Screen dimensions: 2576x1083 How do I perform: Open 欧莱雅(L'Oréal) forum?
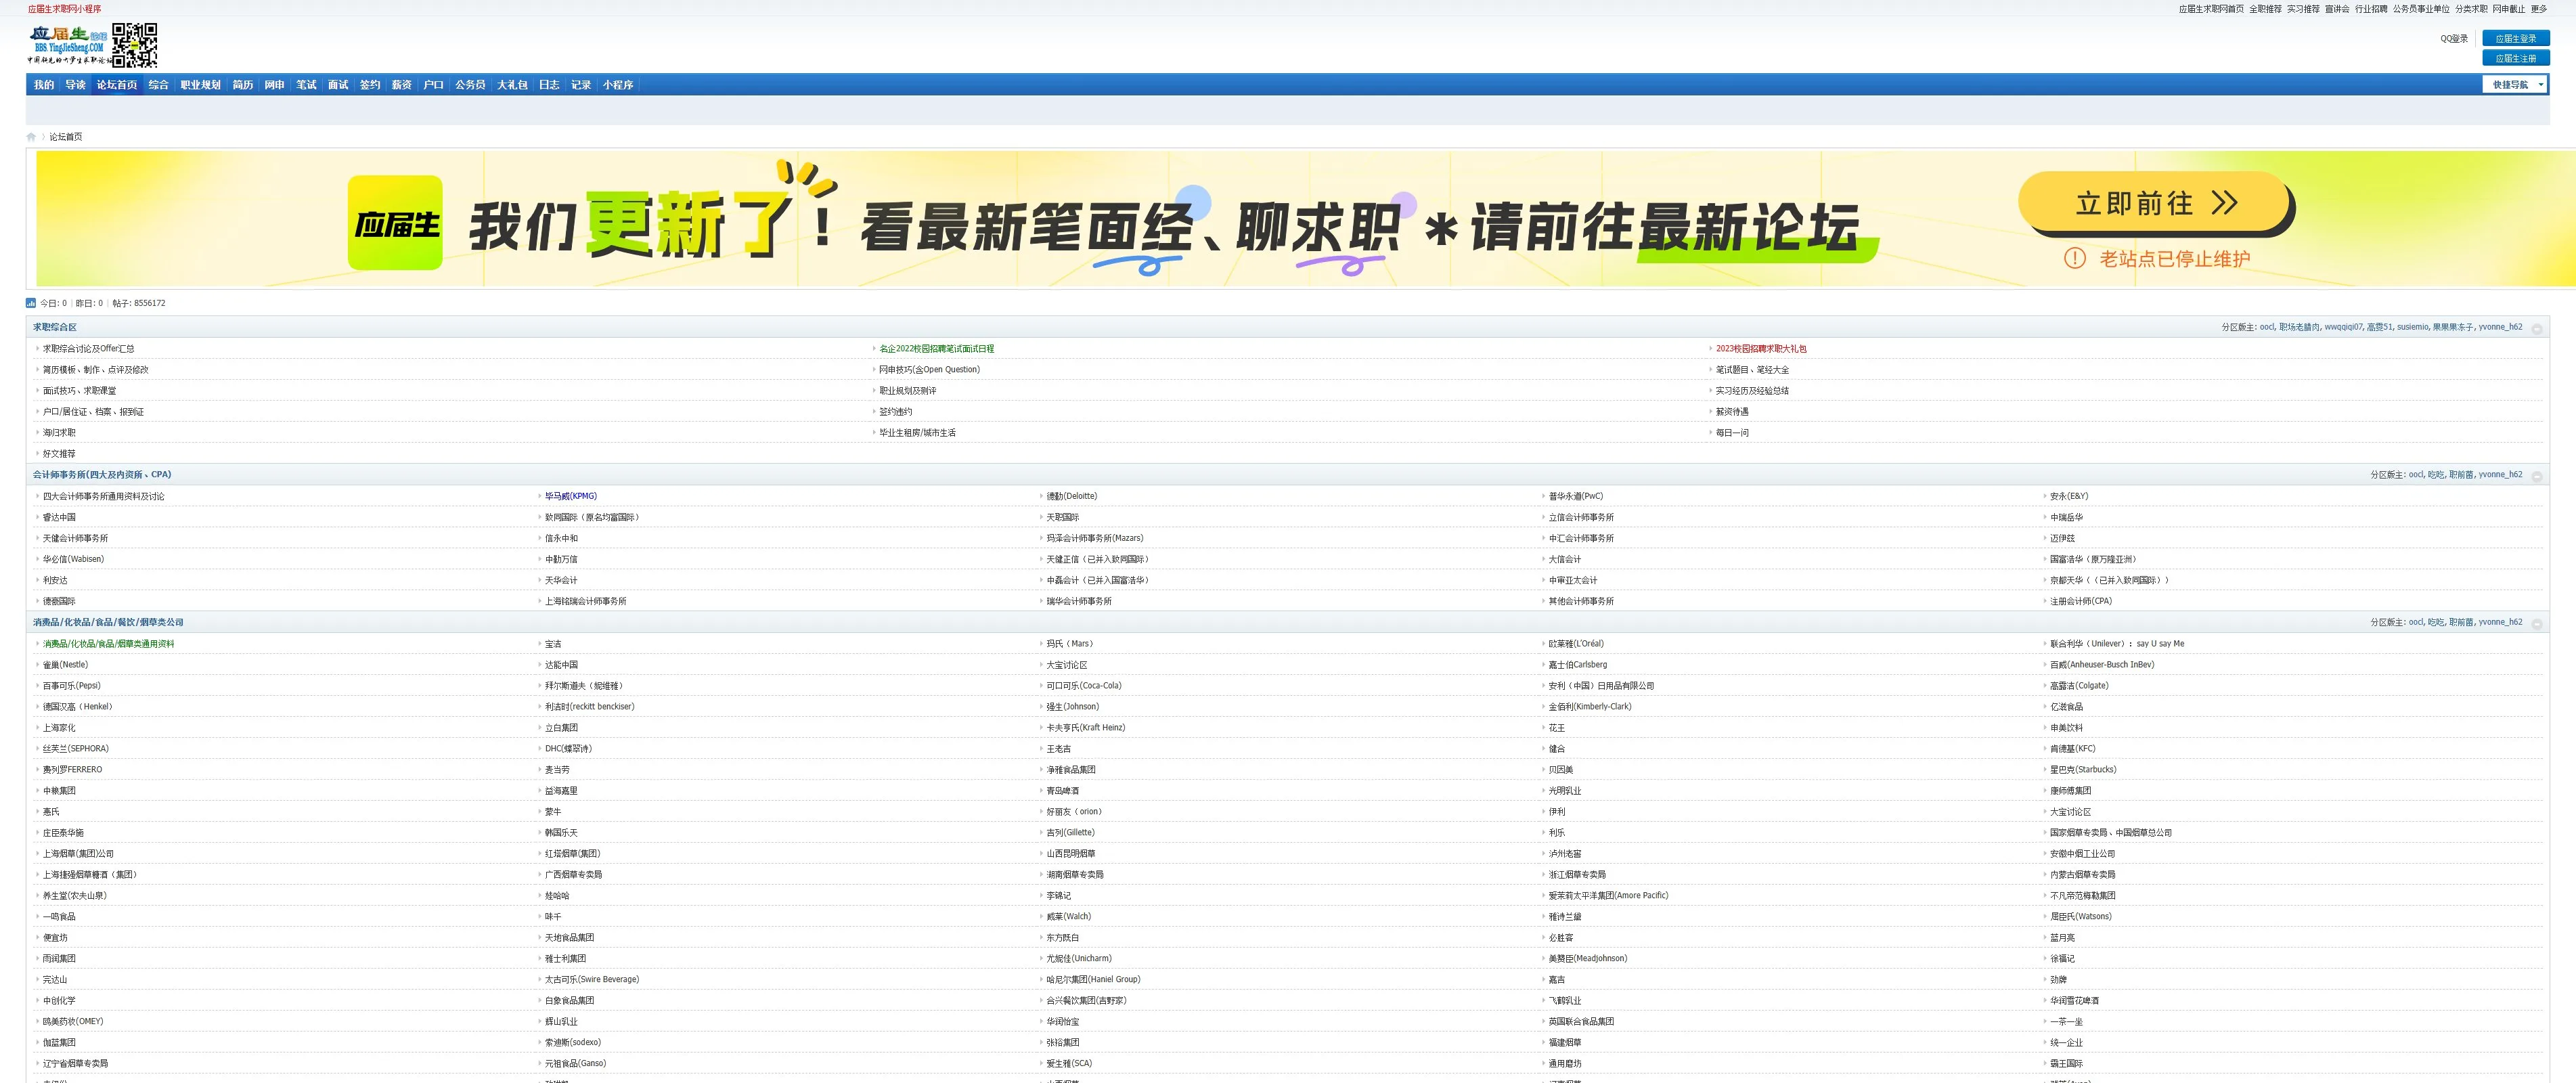[x=1576, y=644]
